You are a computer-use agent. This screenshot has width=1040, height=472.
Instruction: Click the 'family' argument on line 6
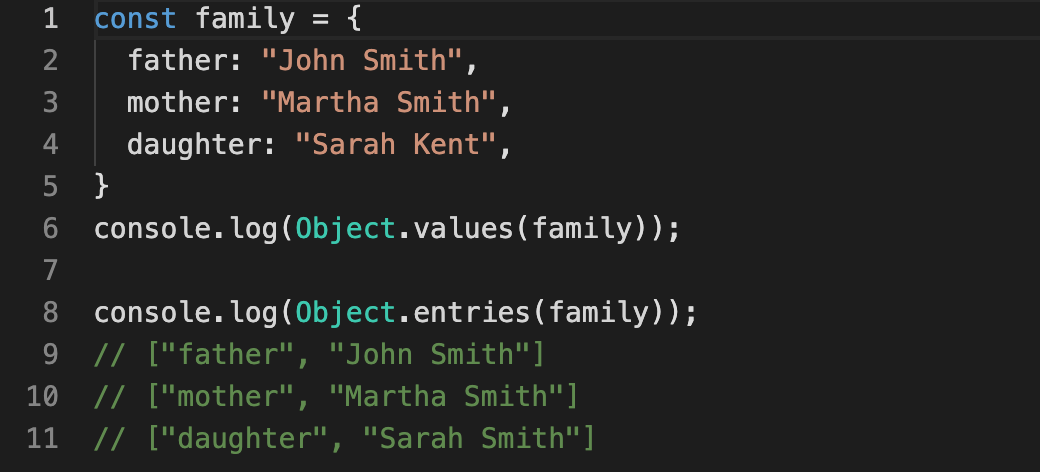click(x=581, y=228)
